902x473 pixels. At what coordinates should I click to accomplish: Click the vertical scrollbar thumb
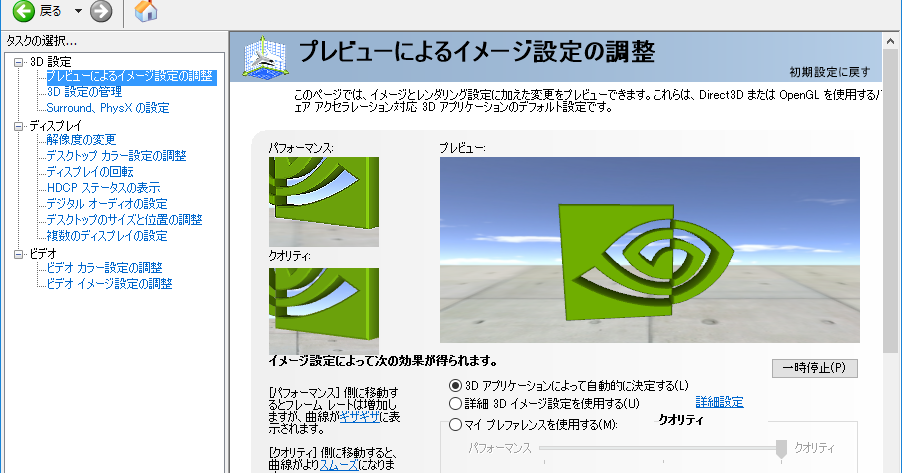(x=890, y=201)
